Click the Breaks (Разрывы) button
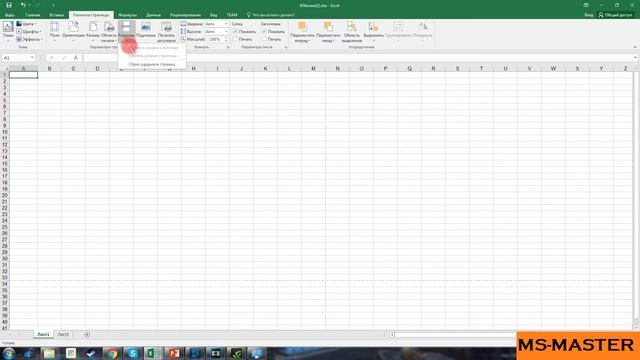This screenshot has height=360, width=640. click(x=127, y=31)
